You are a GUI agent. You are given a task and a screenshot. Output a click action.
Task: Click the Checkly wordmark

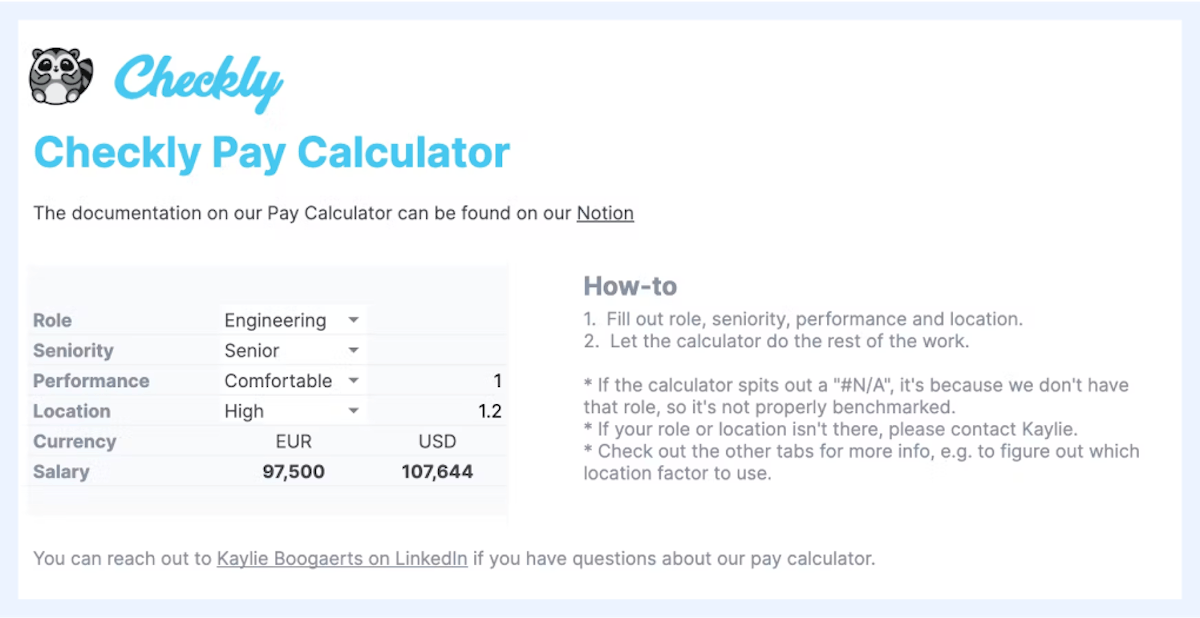tap(197, 80)
